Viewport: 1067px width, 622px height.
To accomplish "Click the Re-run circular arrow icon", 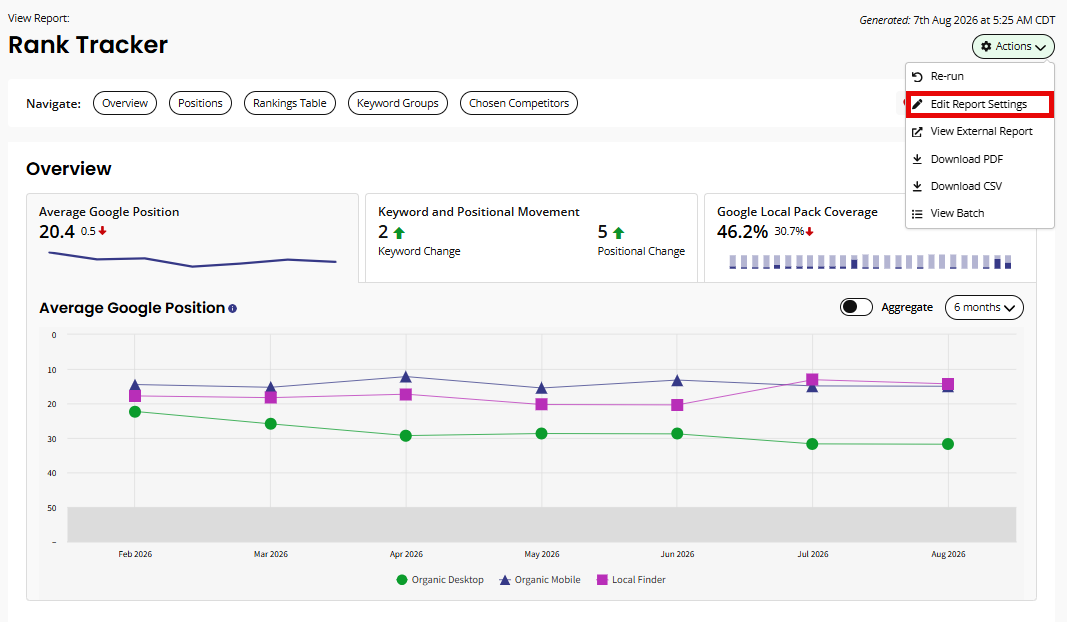I will click(x=917, y=77).
